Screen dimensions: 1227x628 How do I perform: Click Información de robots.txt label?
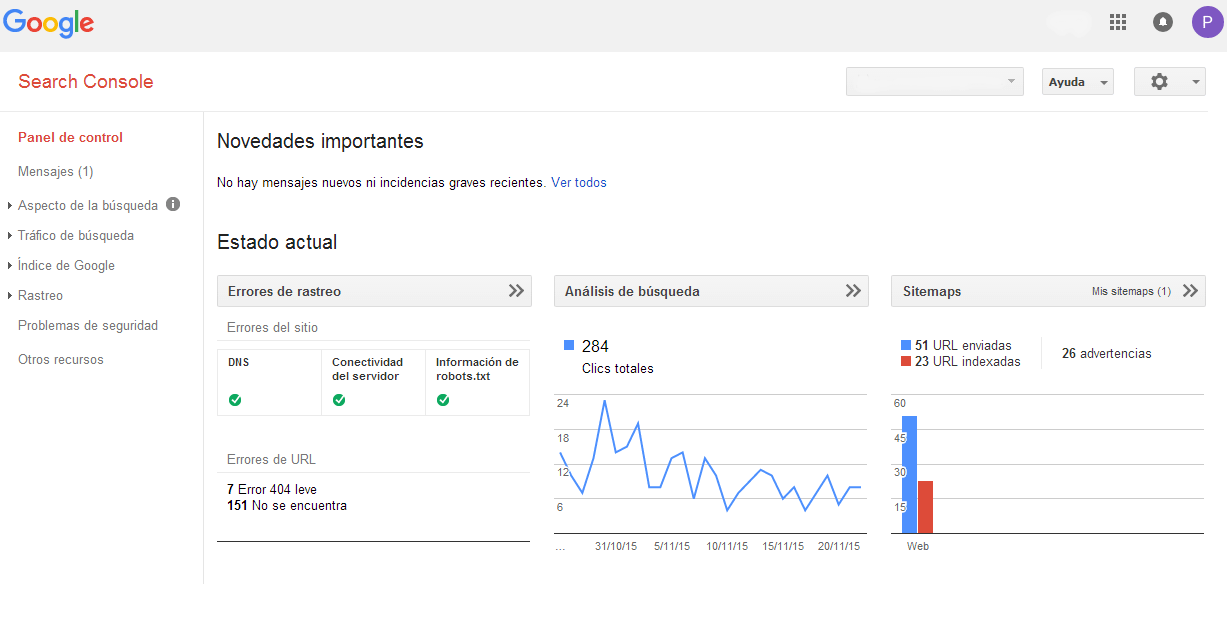477,369
